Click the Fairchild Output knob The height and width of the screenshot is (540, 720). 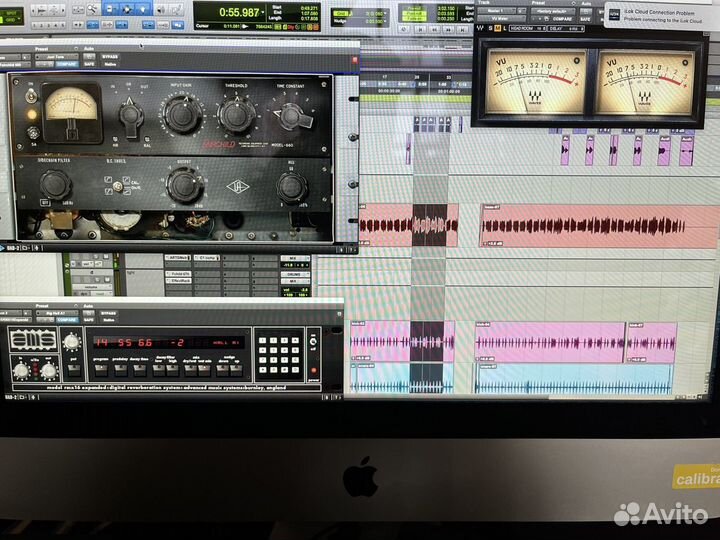pos(184,186)
